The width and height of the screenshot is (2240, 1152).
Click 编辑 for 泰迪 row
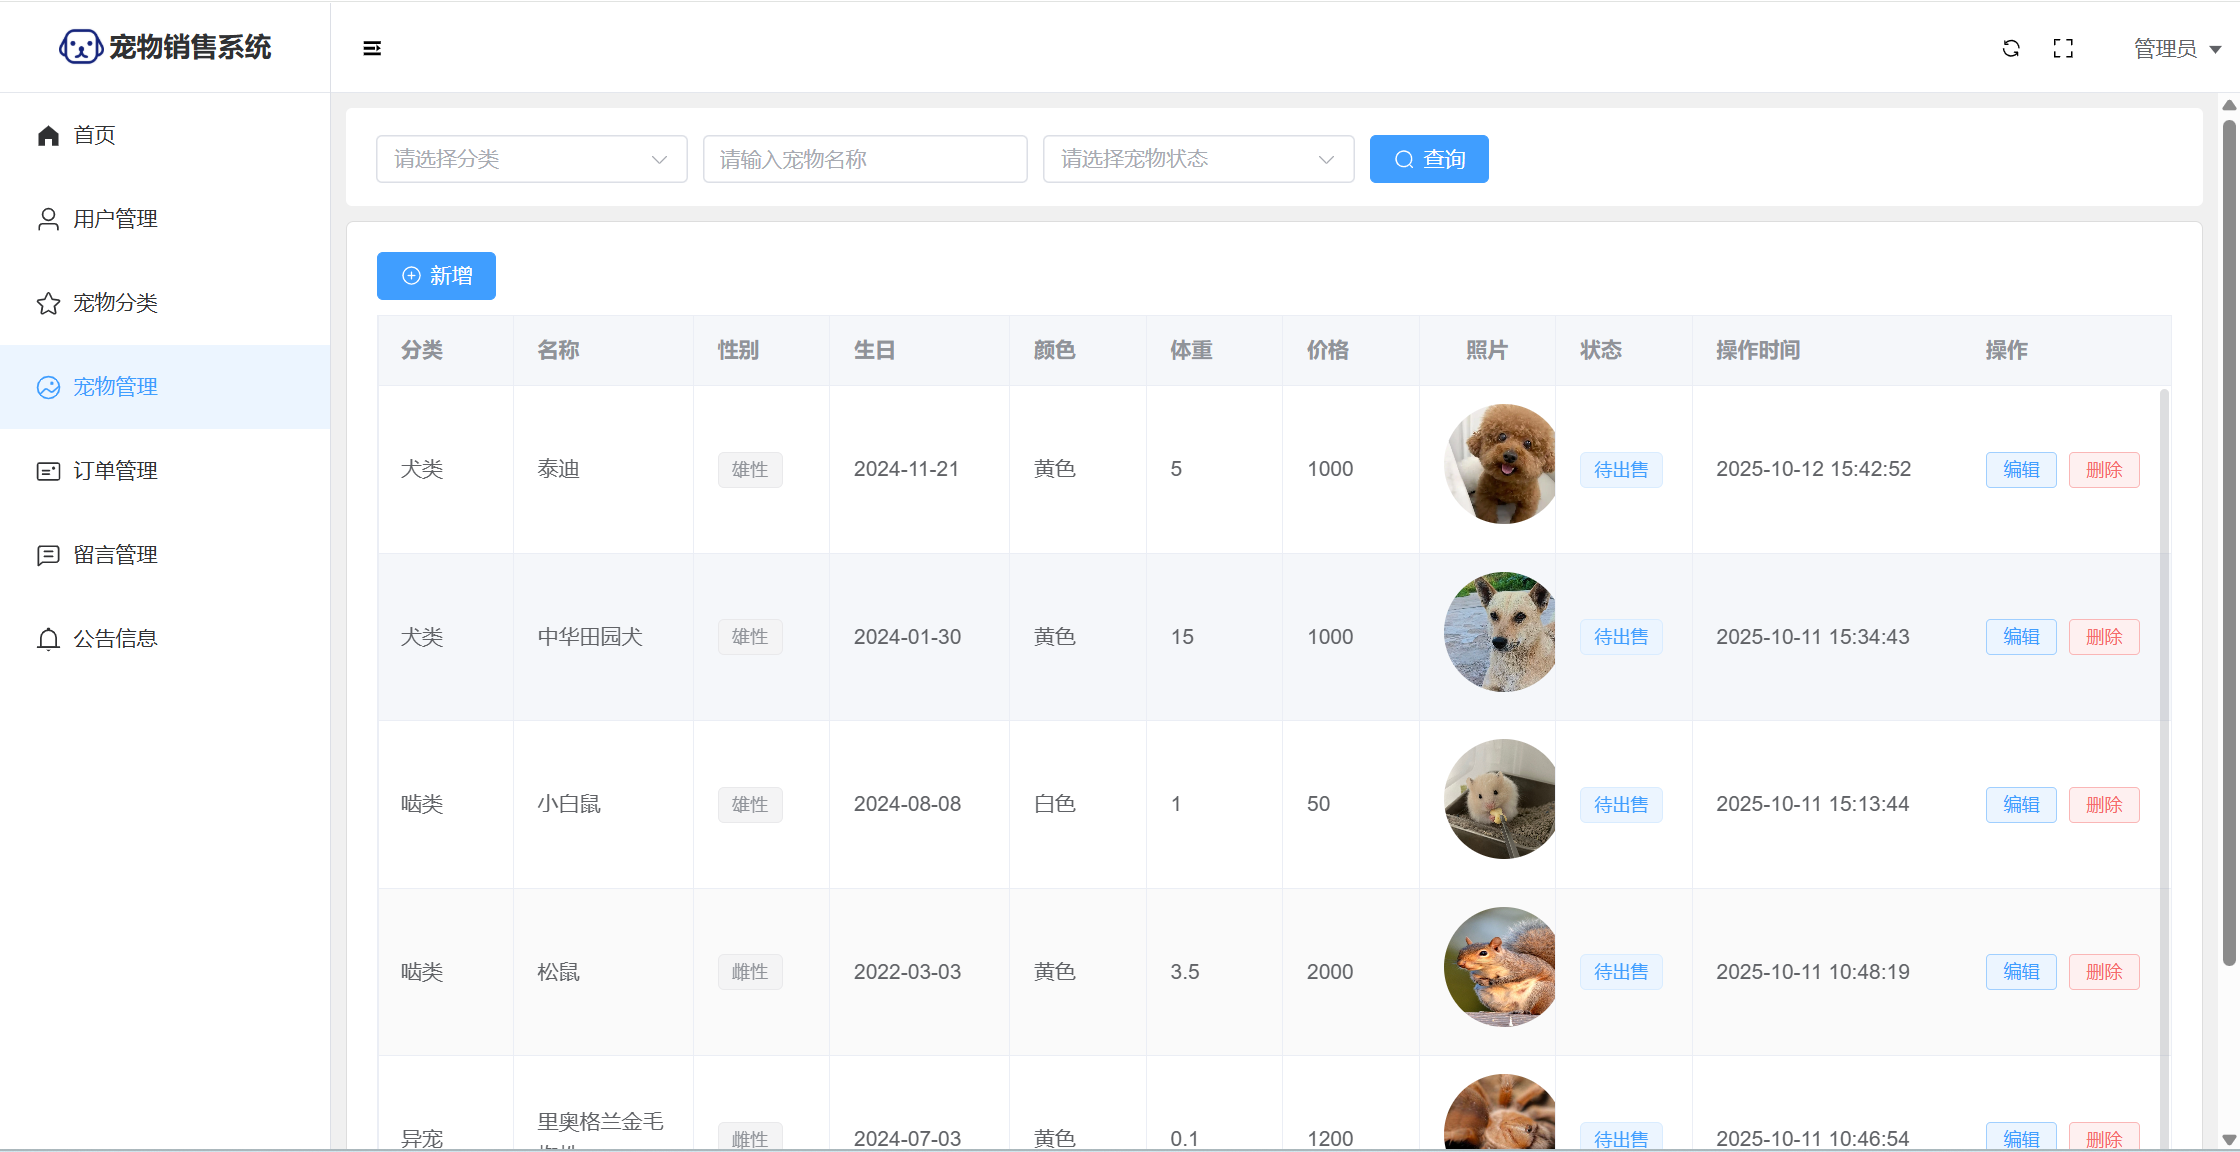coord(2020,470)
